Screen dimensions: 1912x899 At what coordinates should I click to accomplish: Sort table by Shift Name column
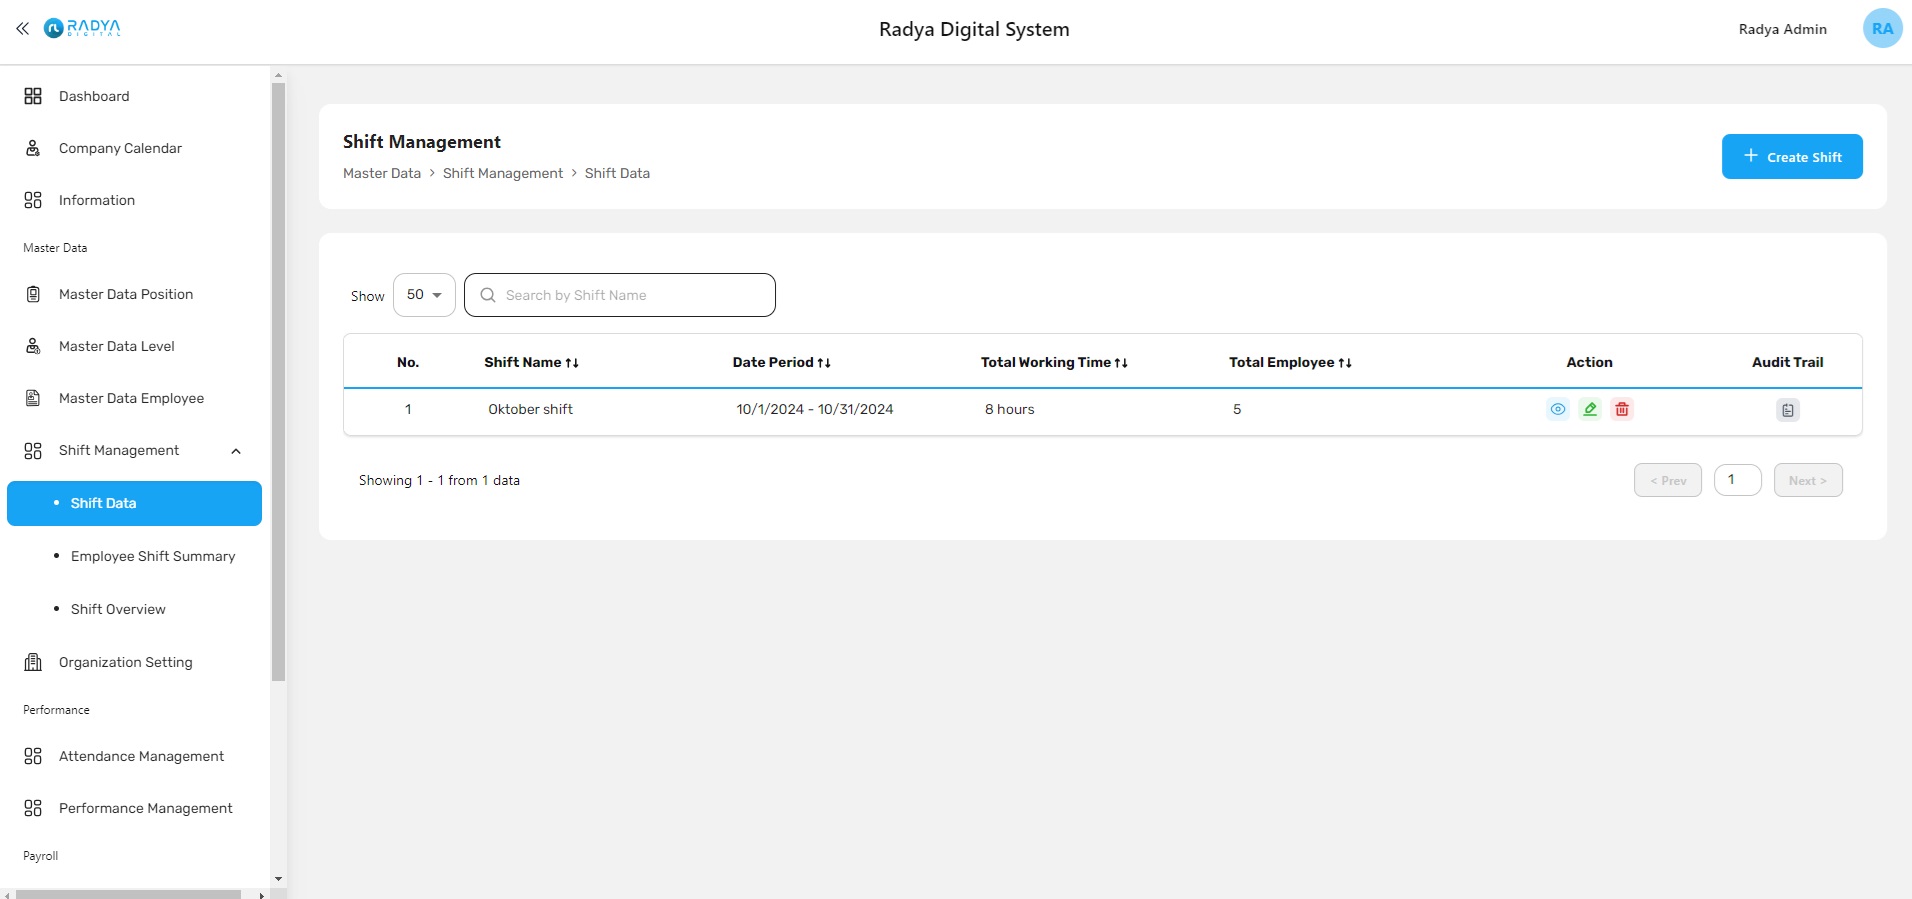pyautogui.click(x=531, y=362)
